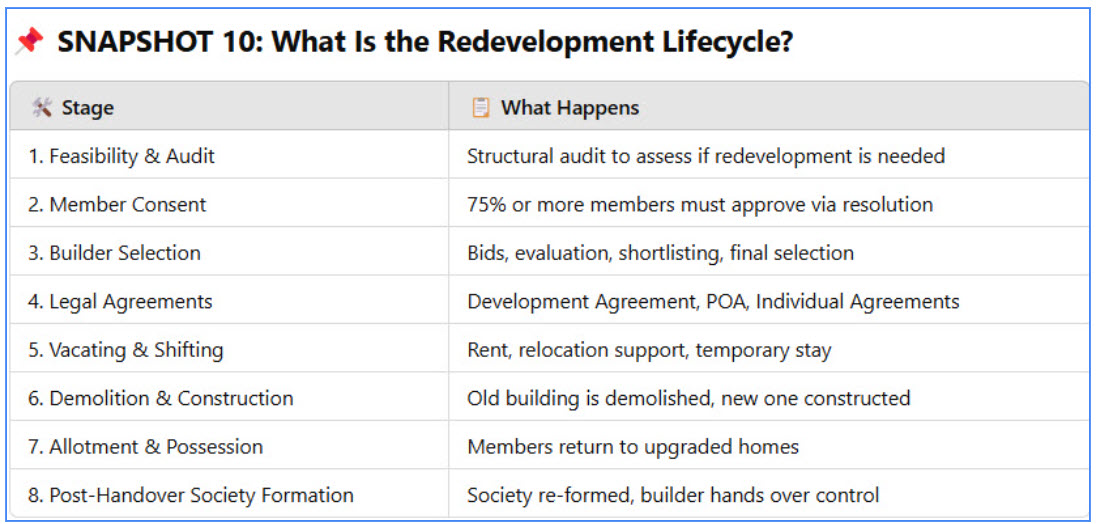Select the SNAPSHOT 10 heading text
The image size is (1098, 524).
[x=425, y=42]
